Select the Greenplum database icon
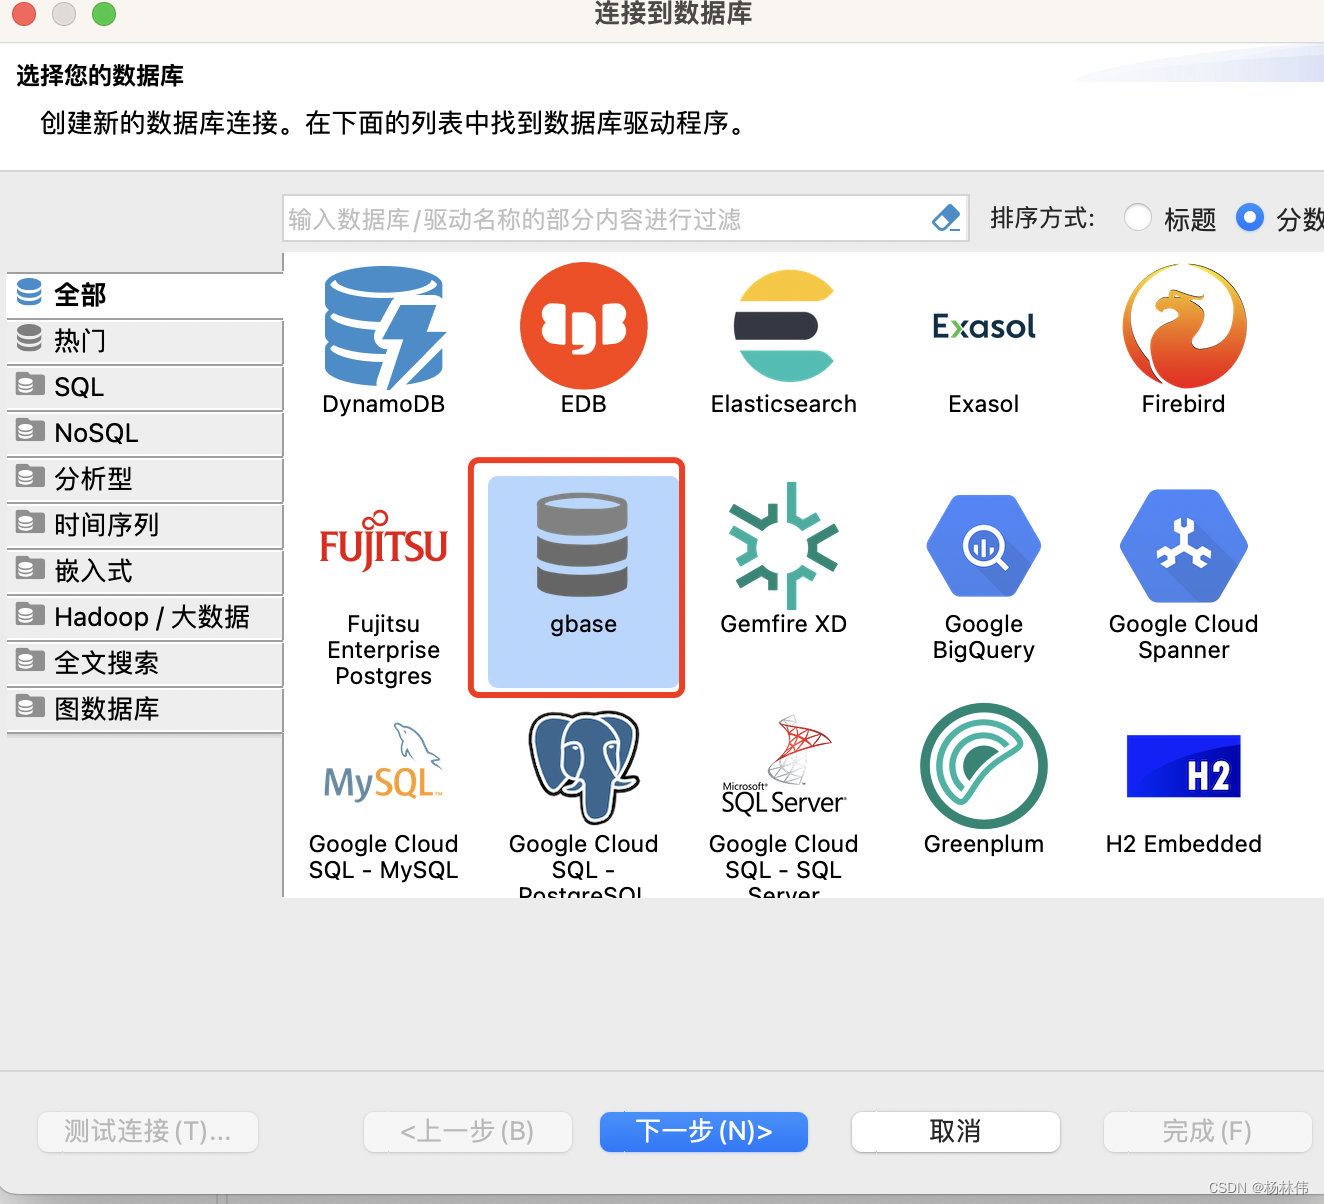Image resolution: width=1324 pixels, height=1204 pixels. 984,766
